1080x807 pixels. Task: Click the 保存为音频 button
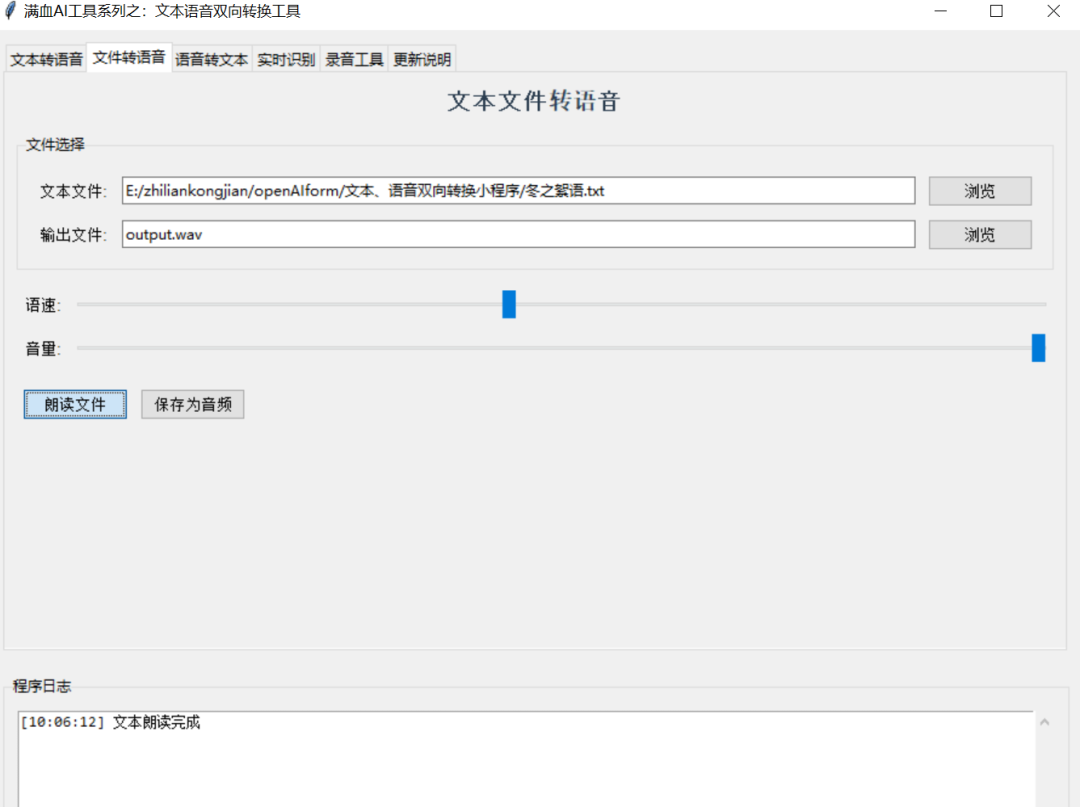(193, 405)
